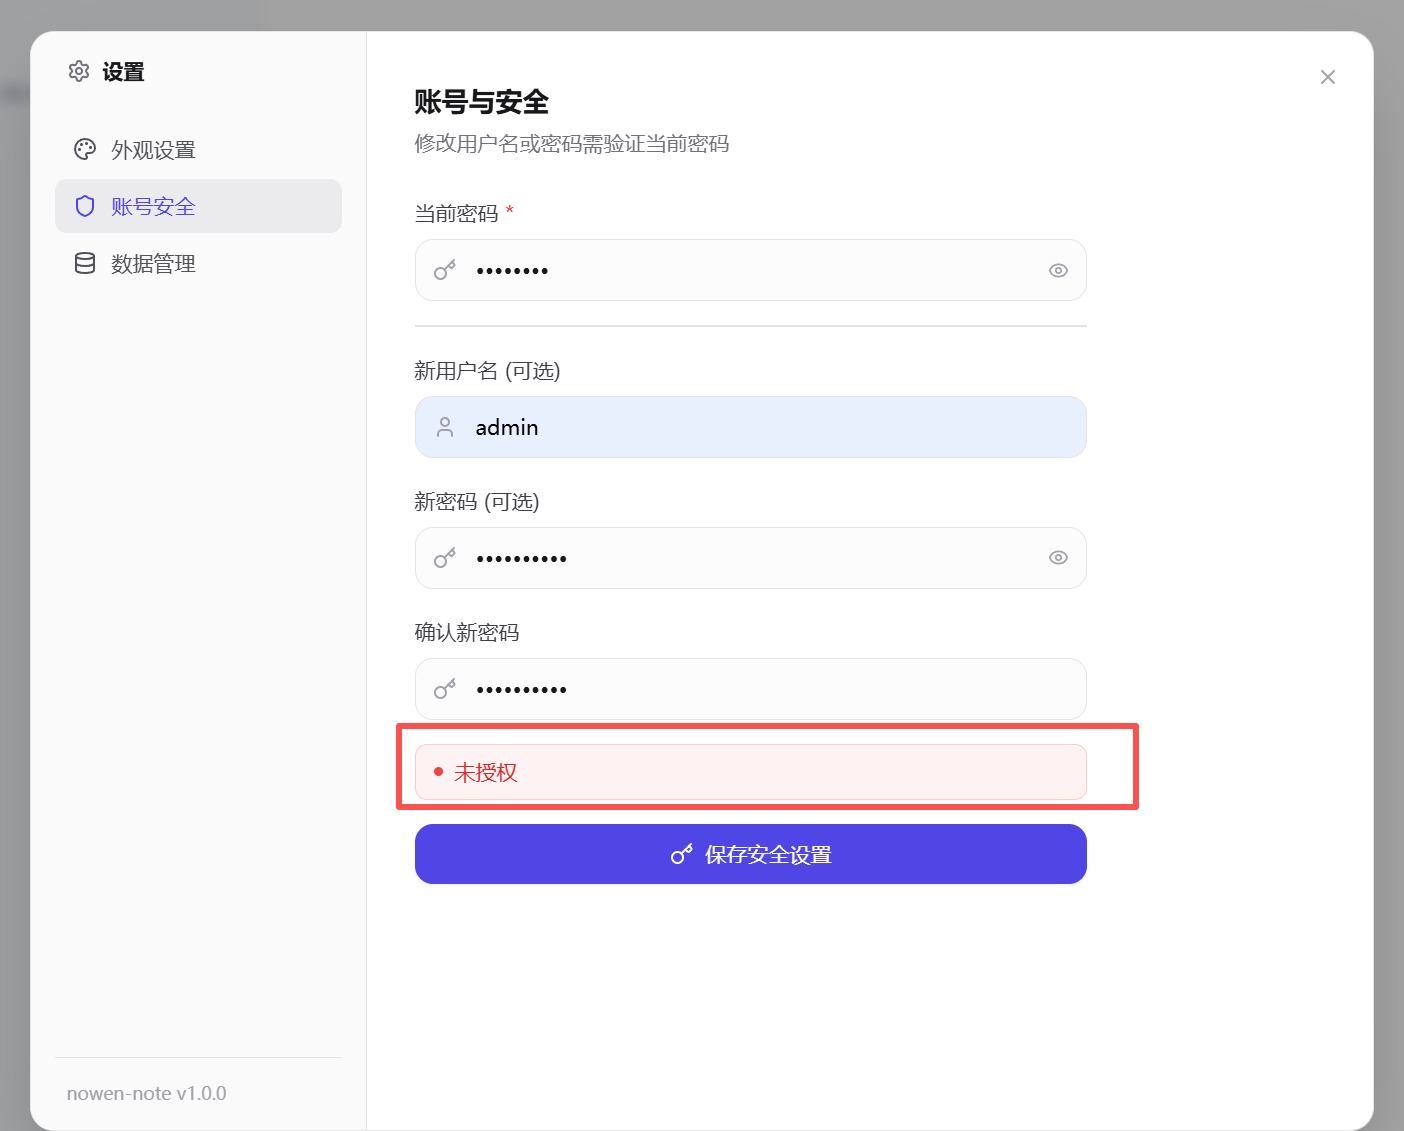Close the settings dialog

pyautogui.click(x=1327, y=77)
